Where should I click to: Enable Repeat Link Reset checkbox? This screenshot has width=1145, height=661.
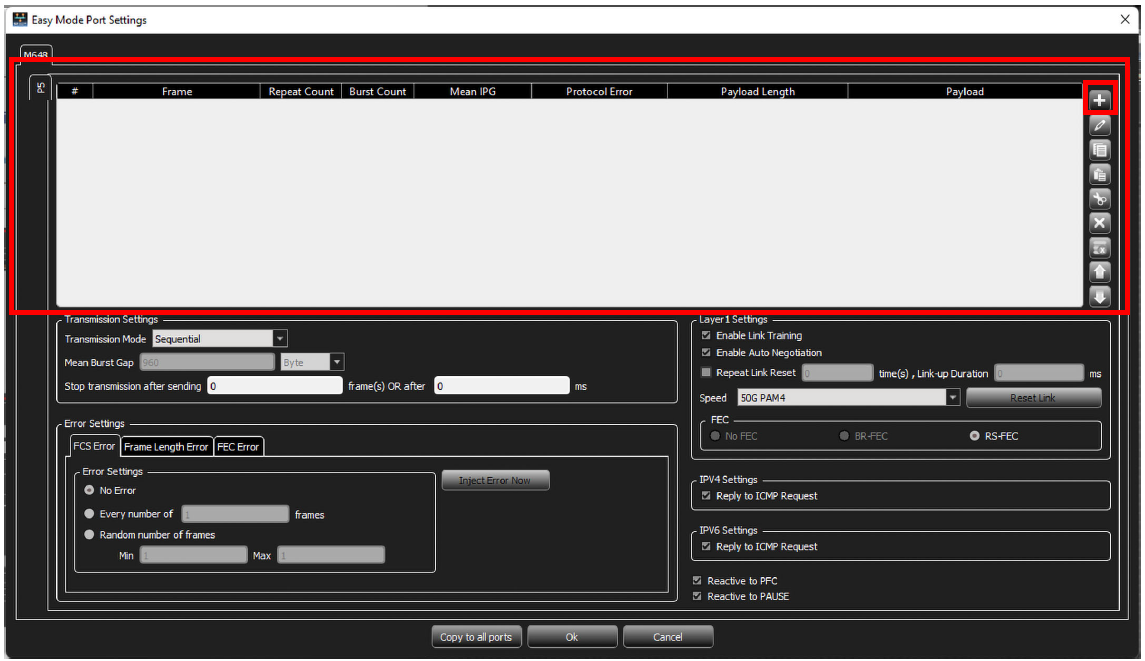coord(705,372)
